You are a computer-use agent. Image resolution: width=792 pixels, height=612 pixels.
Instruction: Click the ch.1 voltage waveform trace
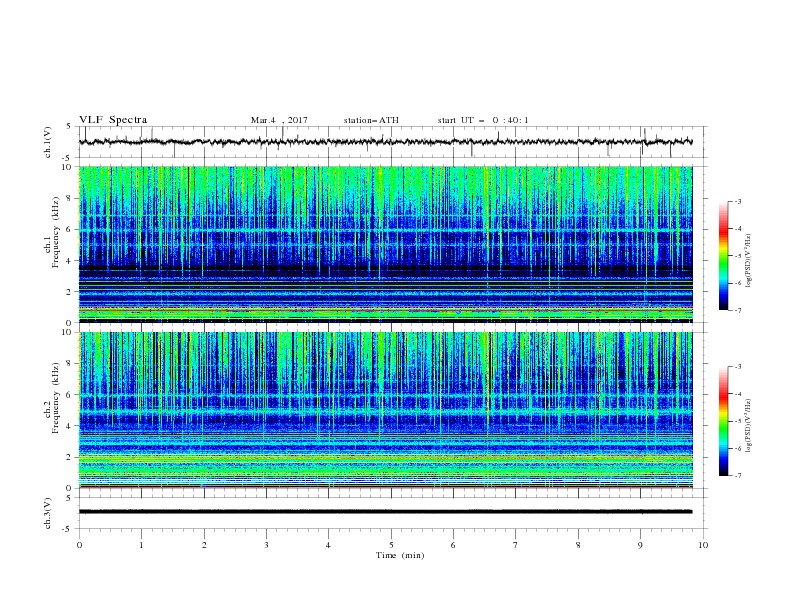click(385, 142)
